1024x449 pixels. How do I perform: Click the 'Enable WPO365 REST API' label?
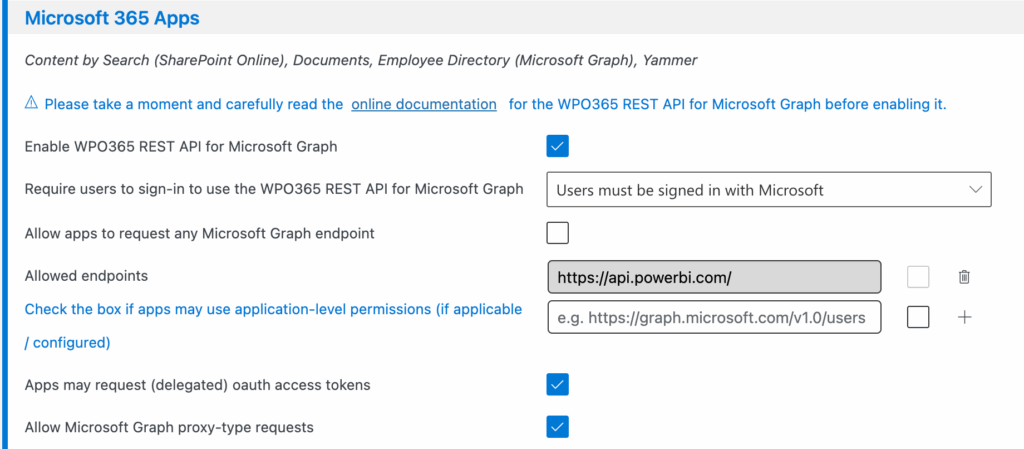click(x=180, y=147)
